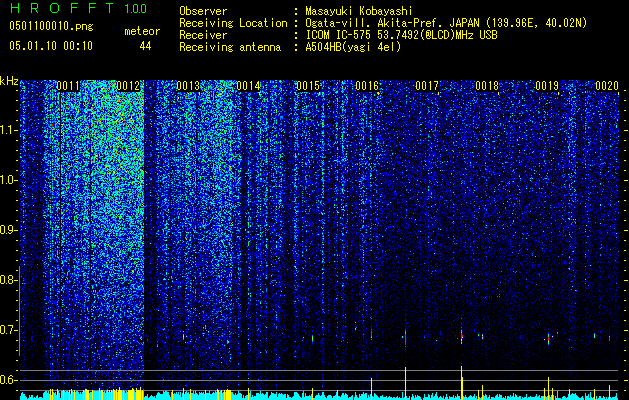Click the 1.1 kHz axis tick label
The width and height of the screenshot is (629, 400).
click(x=9, y=130)
